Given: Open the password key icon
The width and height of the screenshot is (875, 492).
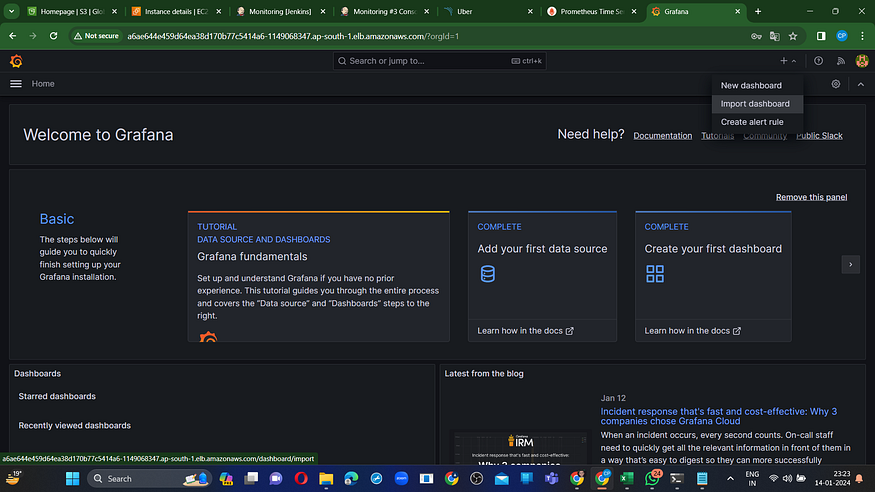Looking at the screenshot, I should (x=756, y=36).
